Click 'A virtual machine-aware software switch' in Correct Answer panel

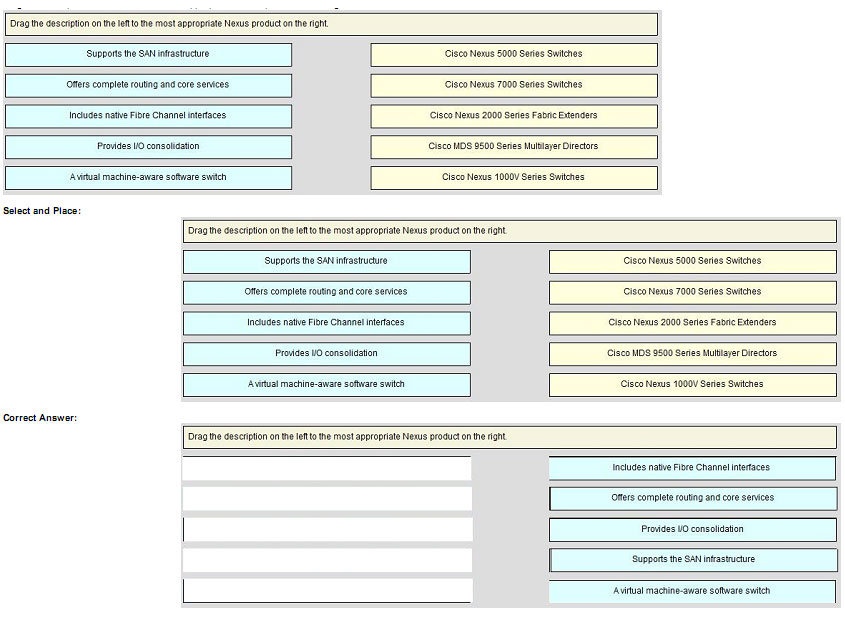(692, 591)
